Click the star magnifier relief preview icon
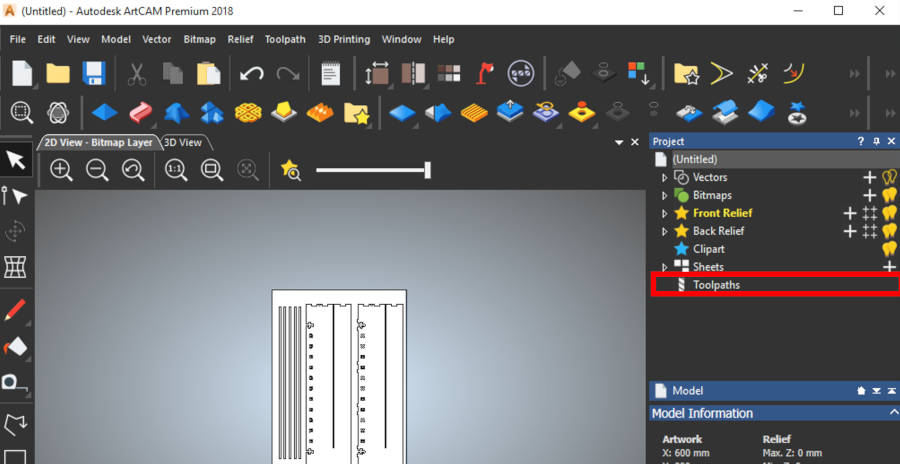Image resolution: width=900 pixels, height=464 pixels. point(291,170)
